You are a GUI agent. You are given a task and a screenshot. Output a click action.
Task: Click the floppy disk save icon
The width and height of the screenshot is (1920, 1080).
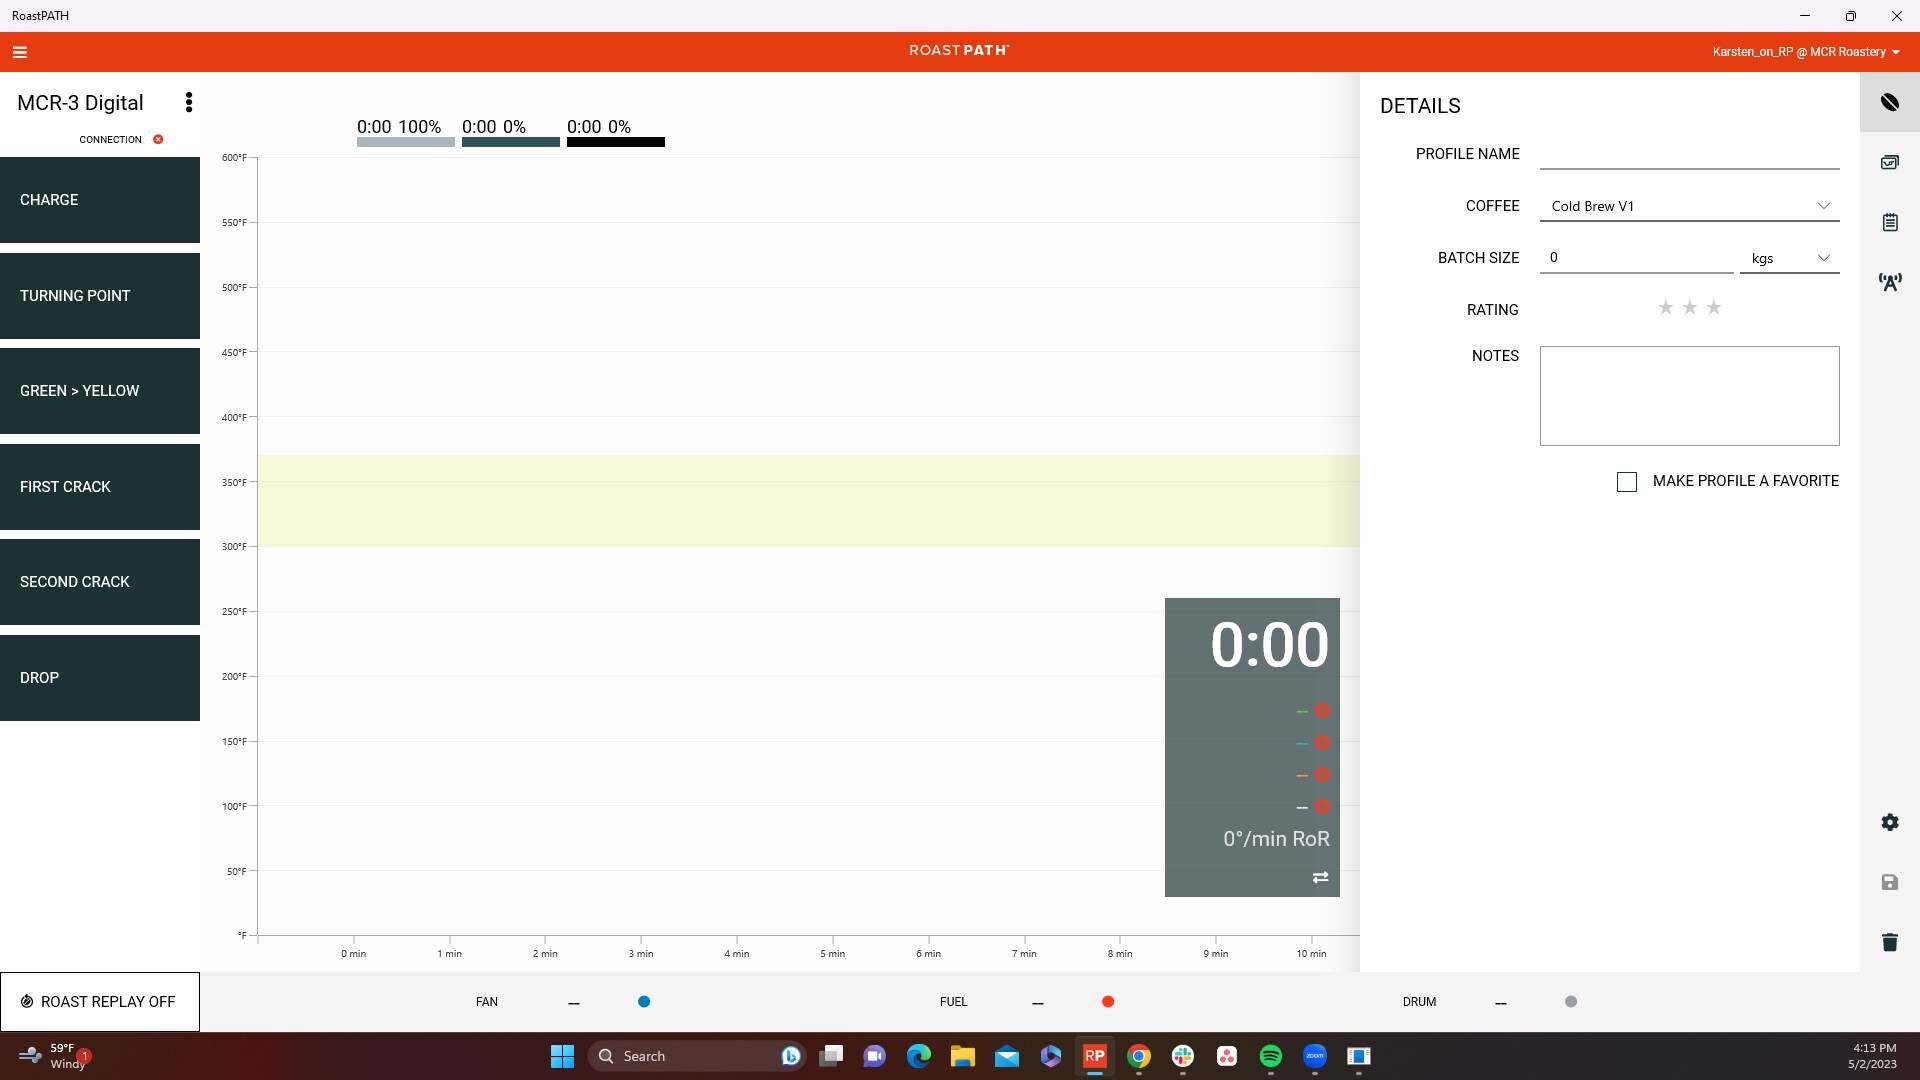pyautogui.click(x=1890, y=882)
